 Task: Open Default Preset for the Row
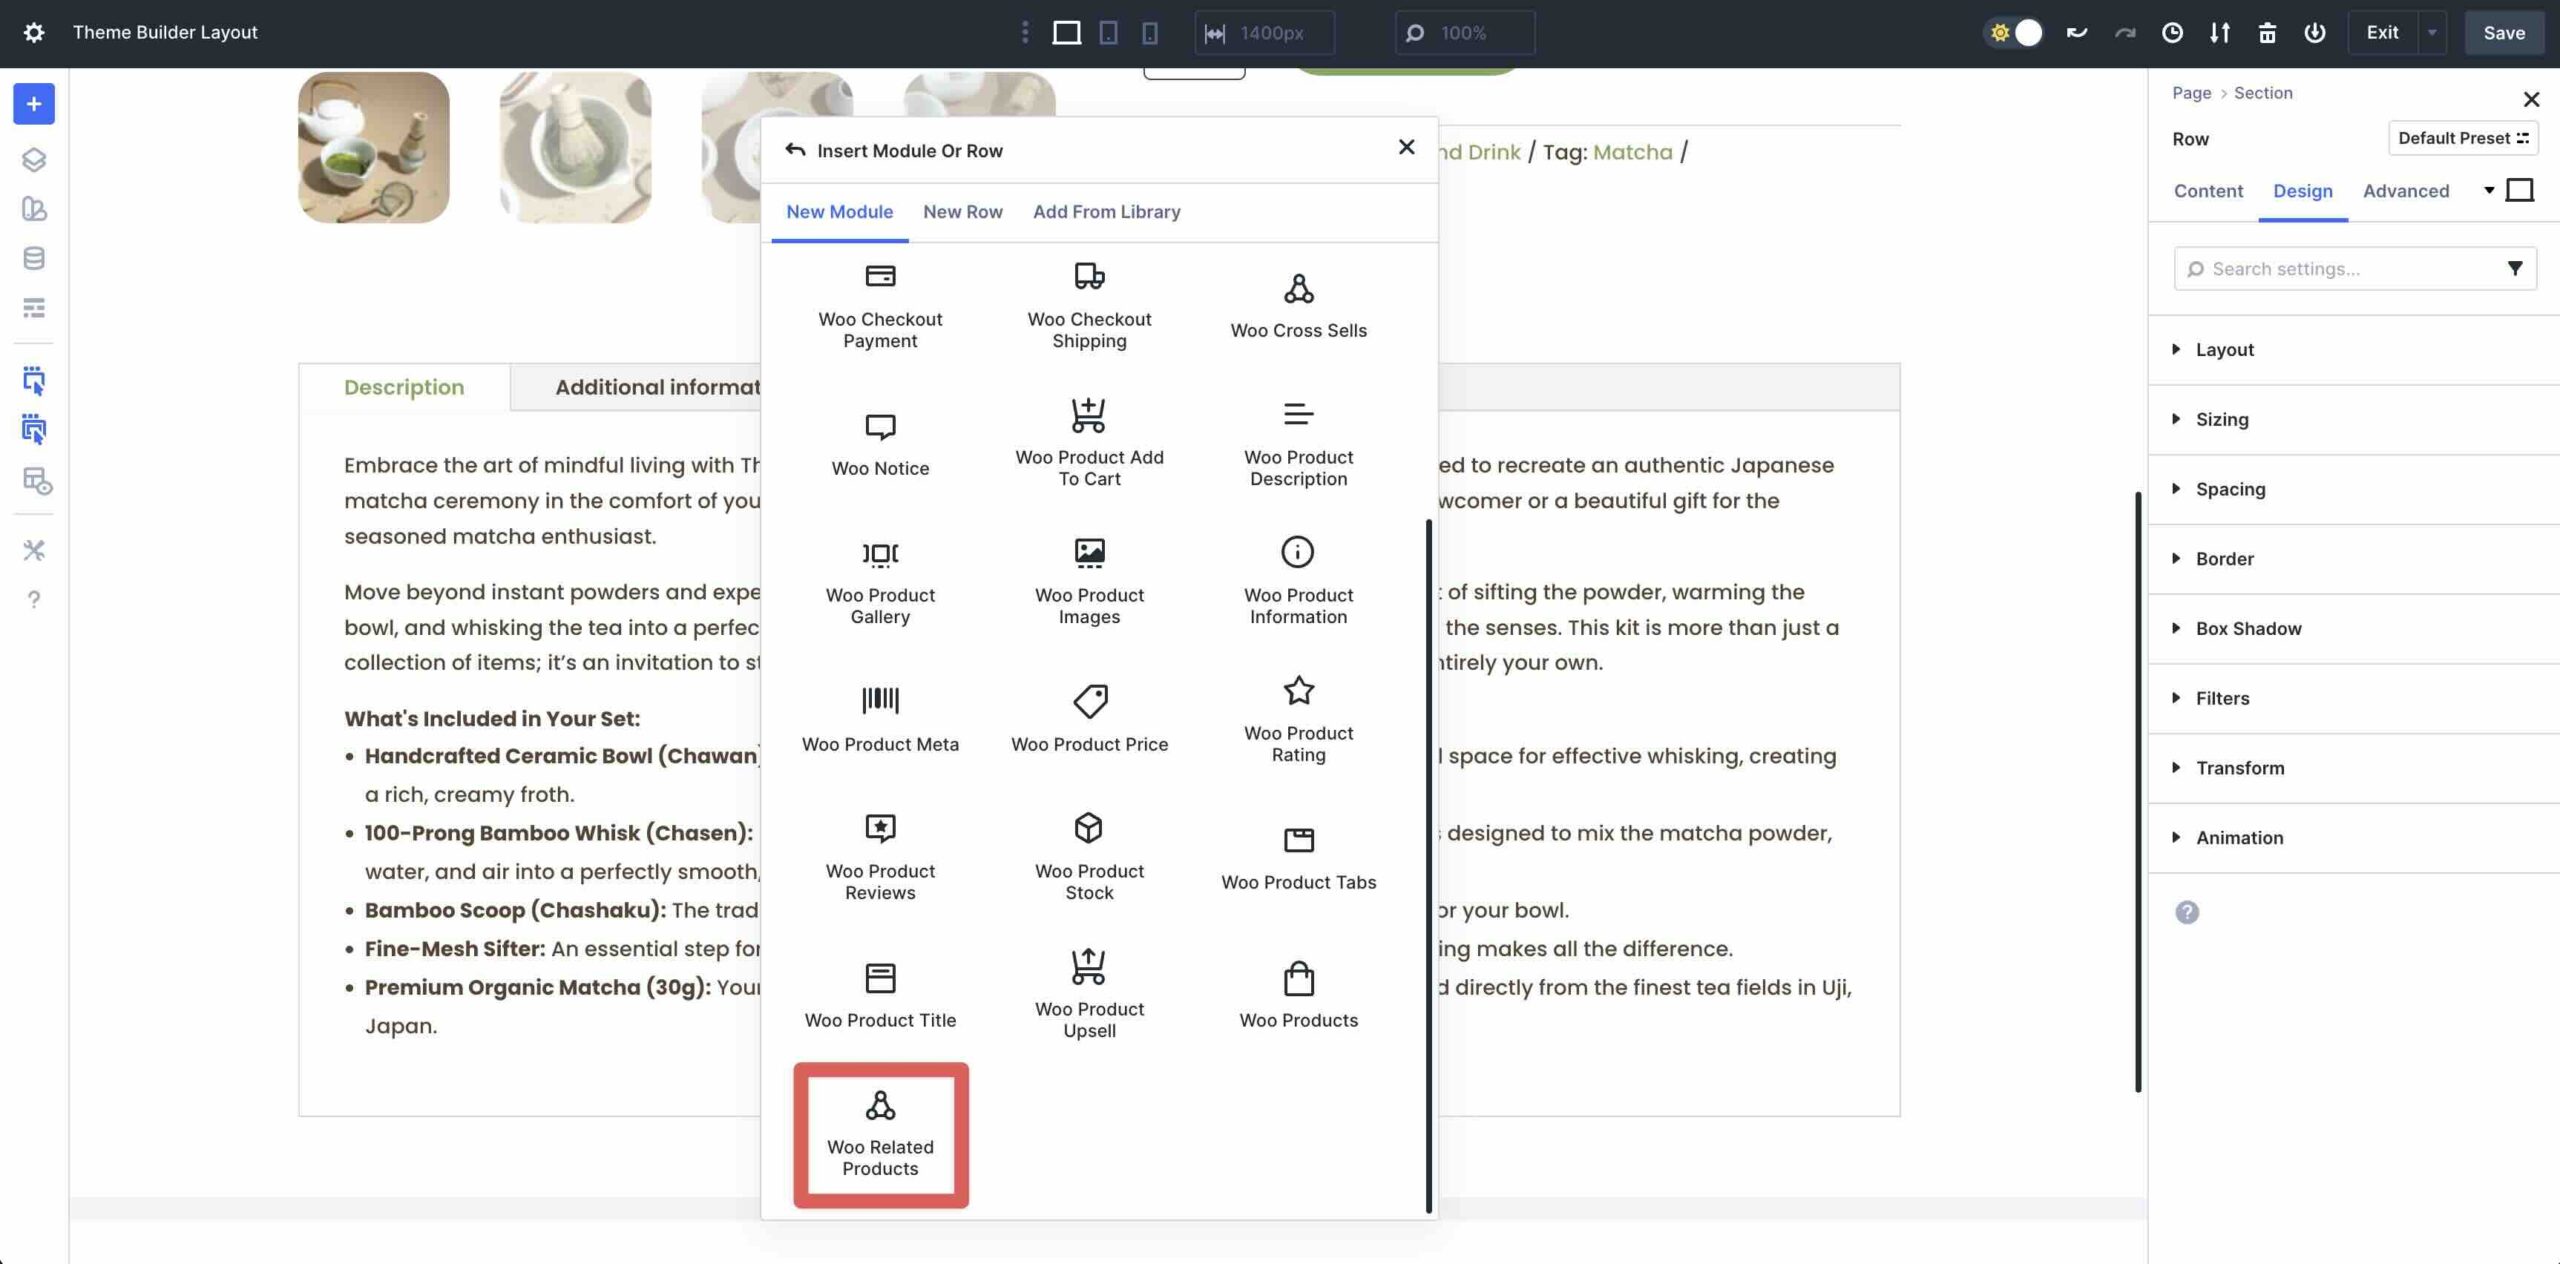(x=2463, y=138)
